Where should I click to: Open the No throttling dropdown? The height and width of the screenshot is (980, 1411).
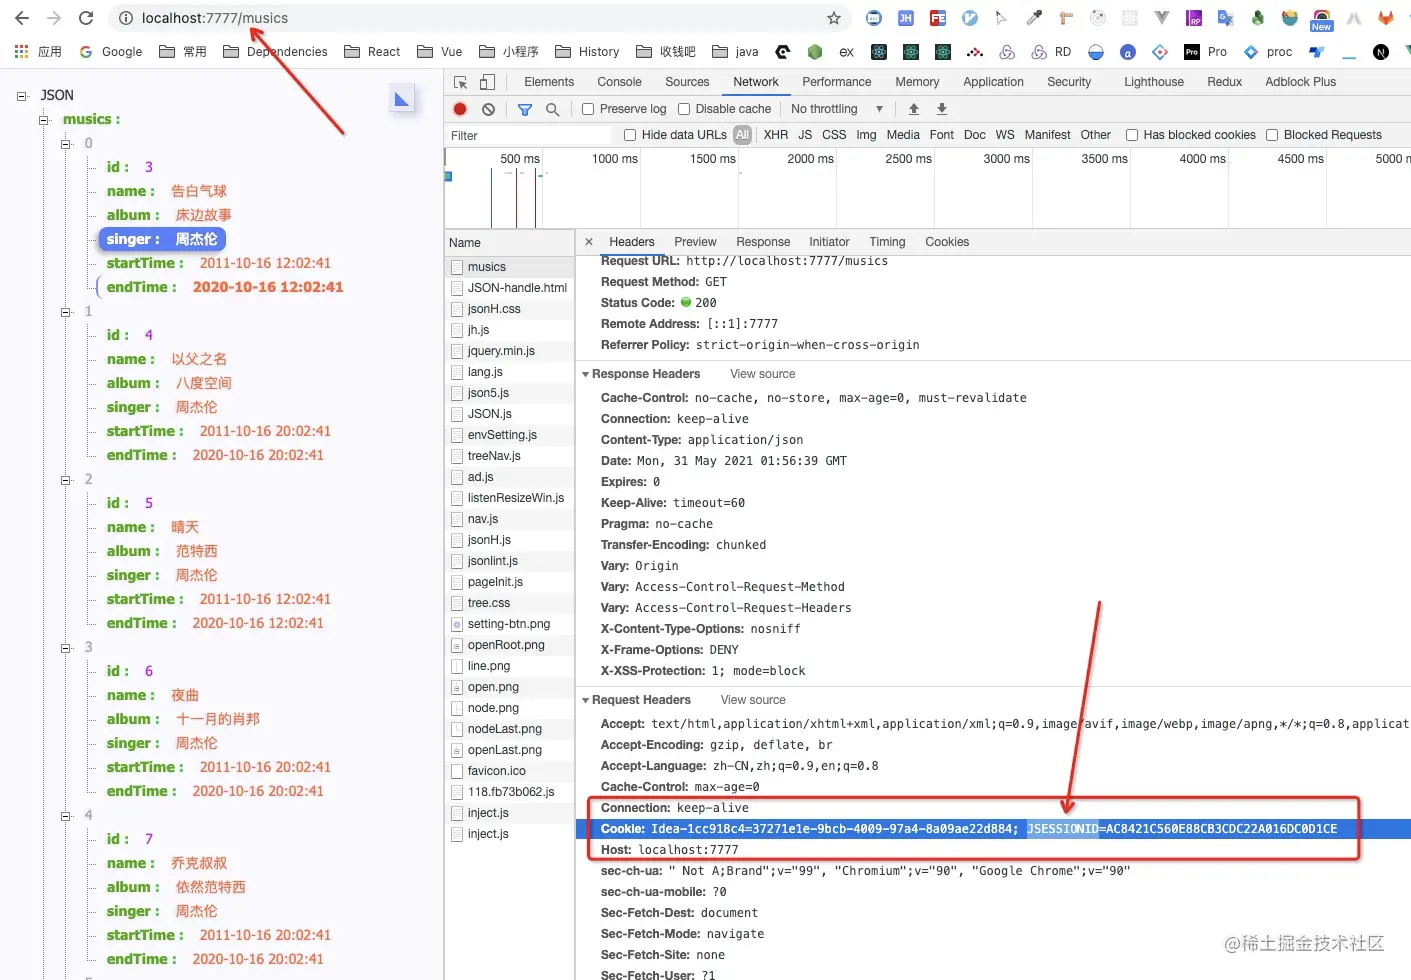(x=837, y=109)
